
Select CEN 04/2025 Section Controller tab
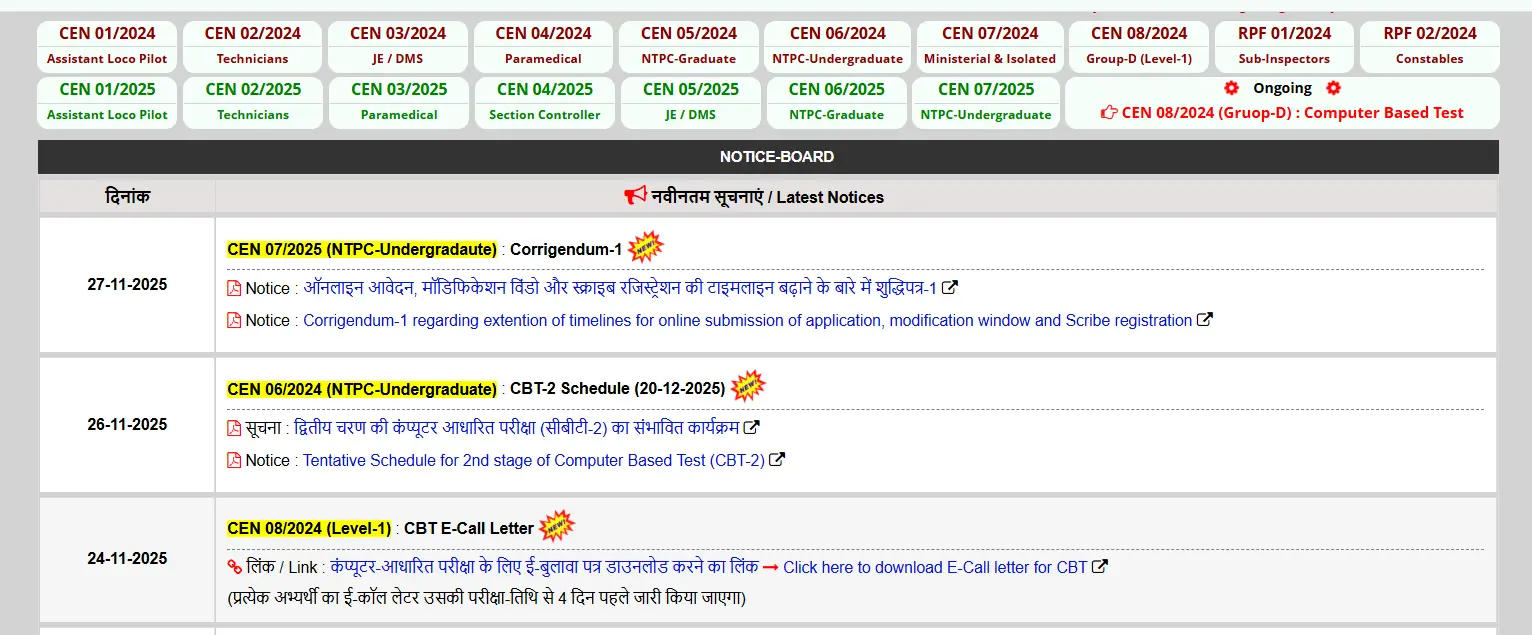545,102
